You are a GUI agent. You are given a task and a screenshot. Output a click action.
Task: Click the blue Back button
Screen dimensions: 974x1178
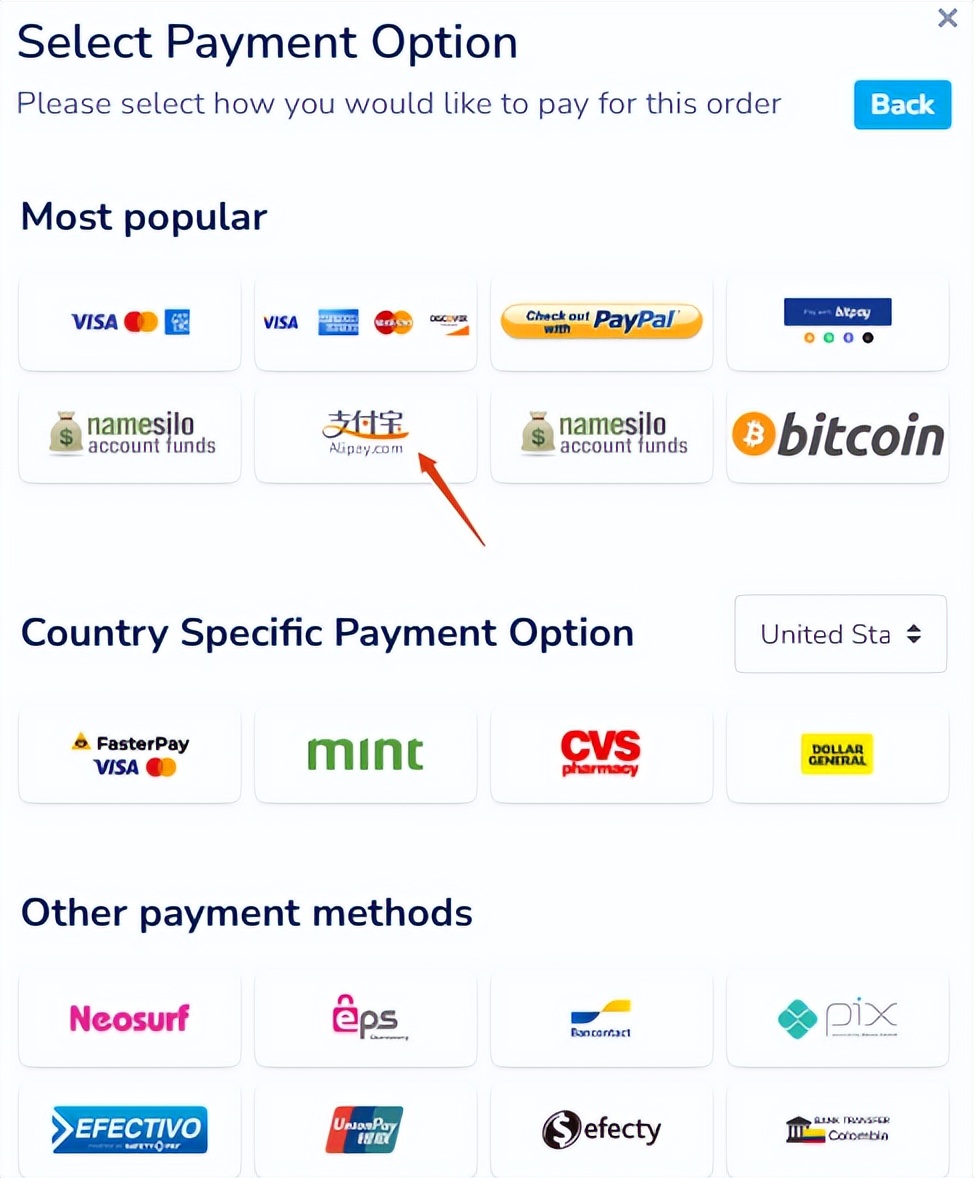point(902,105)
